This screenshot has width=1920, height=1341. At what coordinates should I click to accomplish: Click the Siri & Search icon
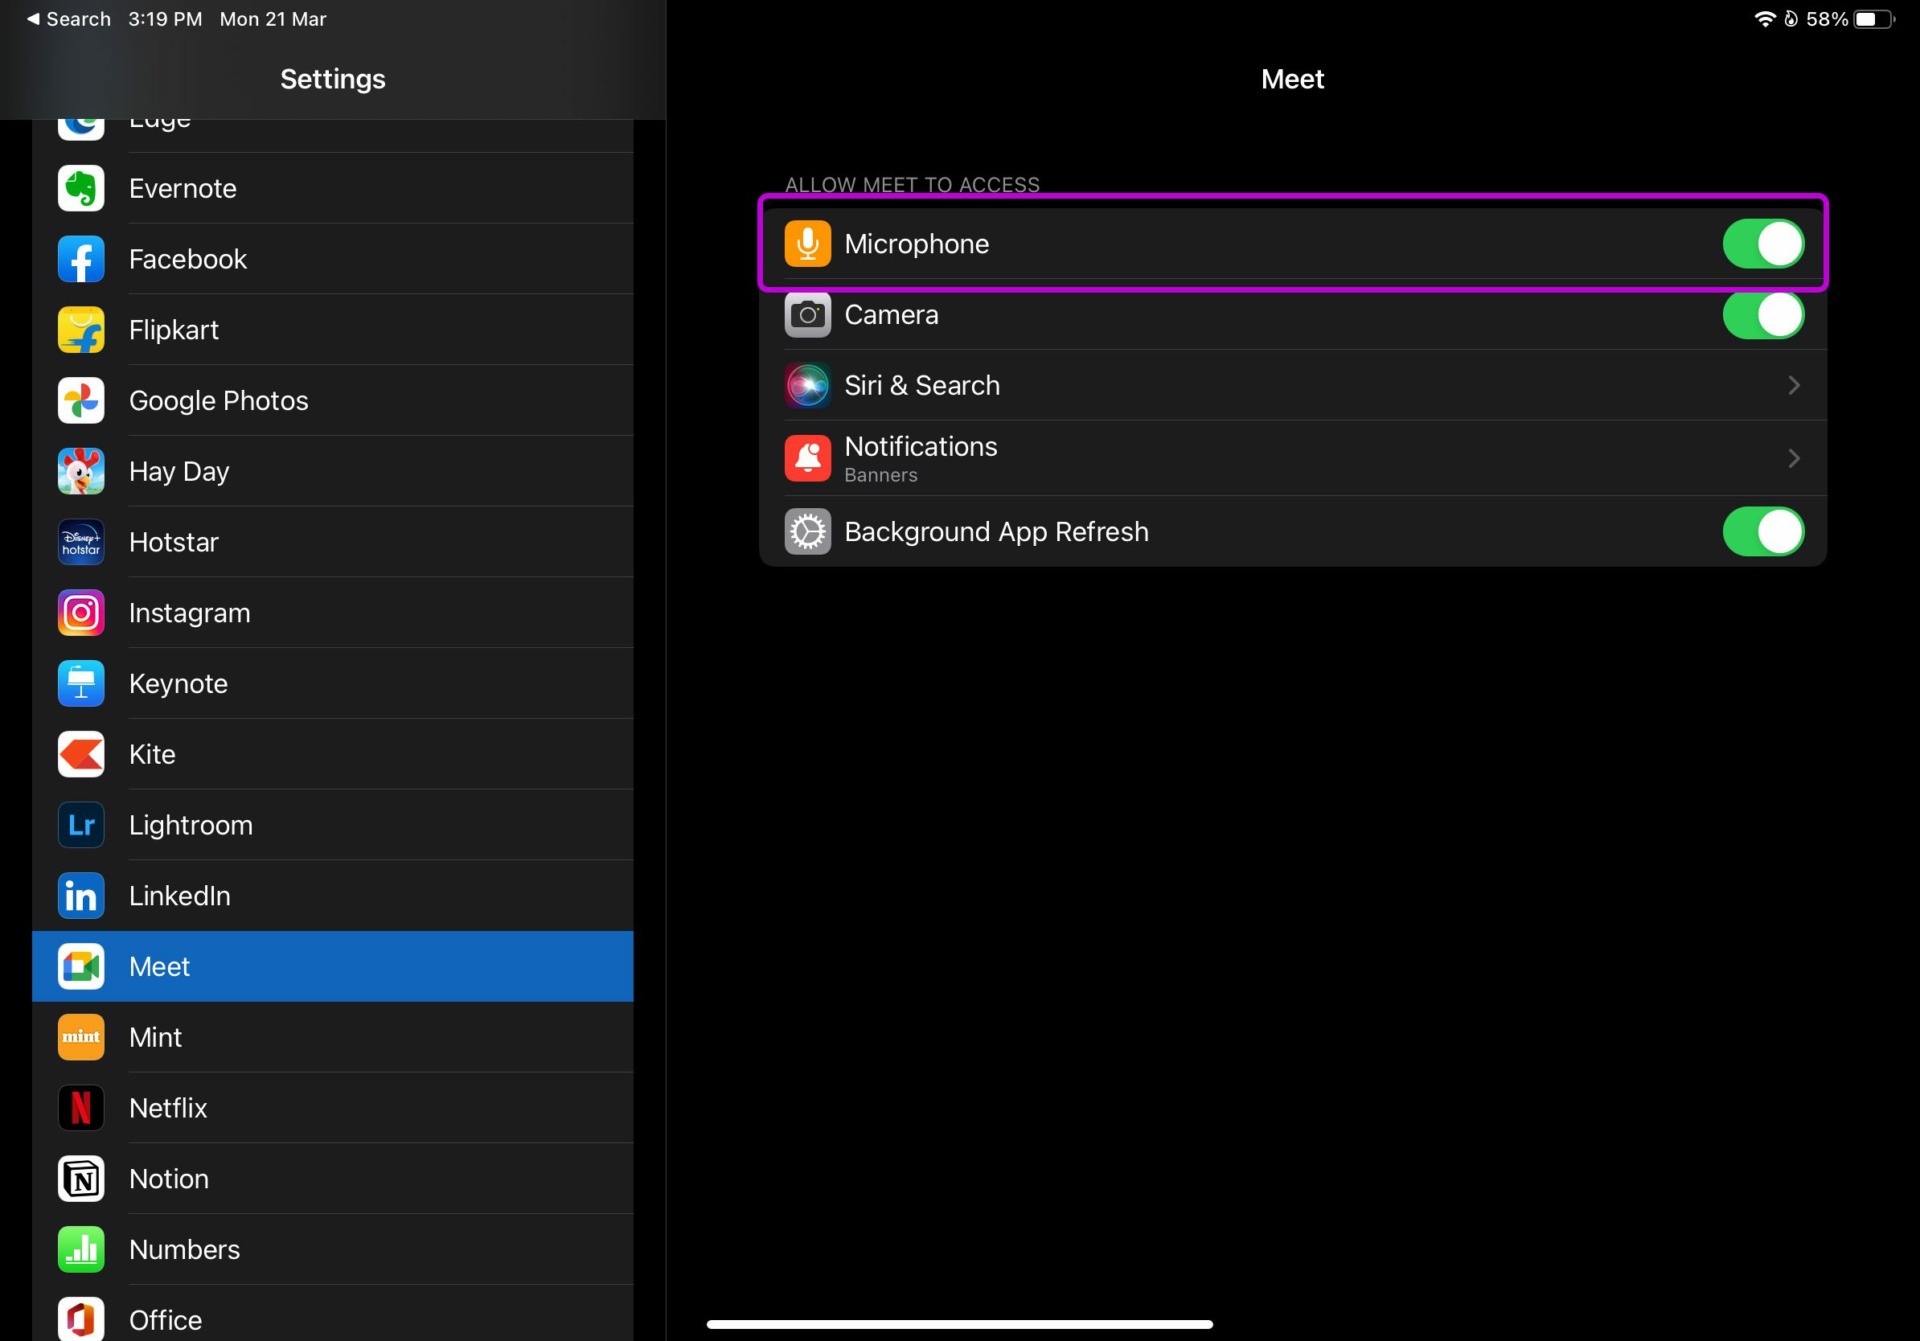pos(807,385)
